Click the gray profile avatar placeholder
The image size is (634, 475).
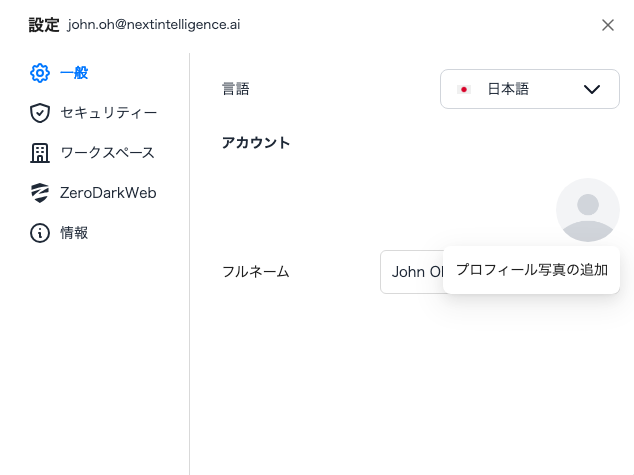[x=587, y=210]
